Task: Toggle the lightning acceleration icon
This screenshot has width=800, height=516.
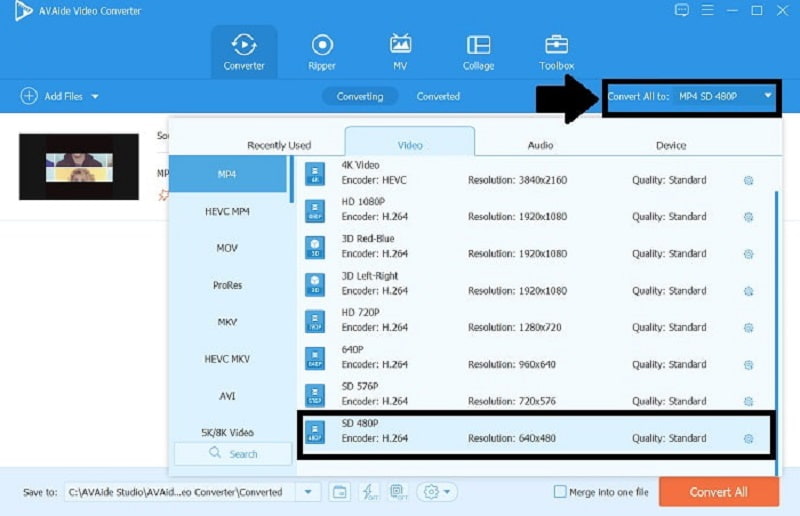Action: click(x=369, y=492)
